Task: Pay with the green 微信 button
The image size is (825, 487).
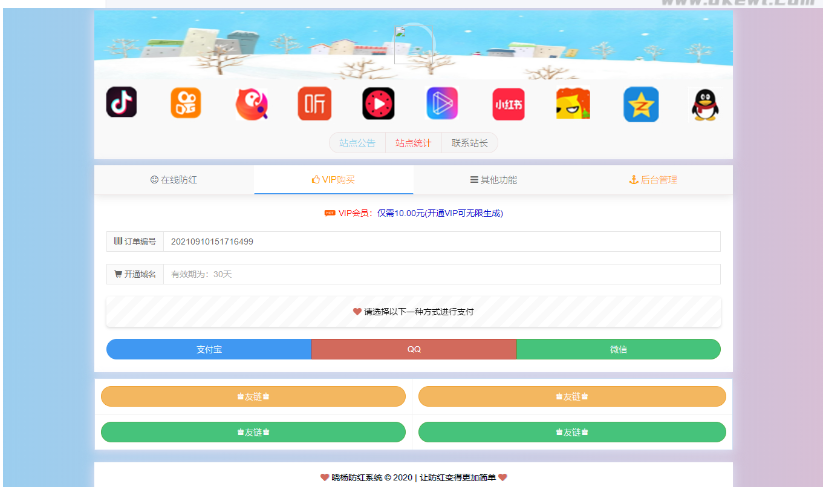Action: (x=619, y=349)
